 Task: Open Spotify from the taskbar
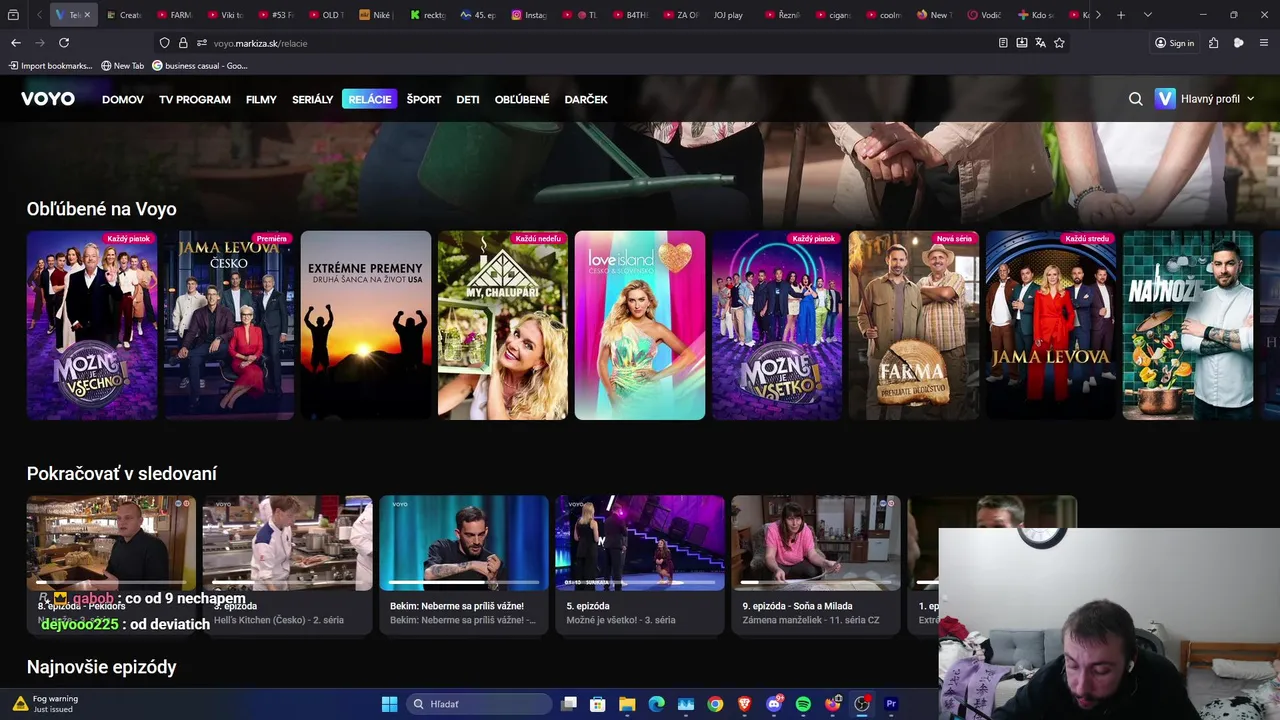point(803,704)
